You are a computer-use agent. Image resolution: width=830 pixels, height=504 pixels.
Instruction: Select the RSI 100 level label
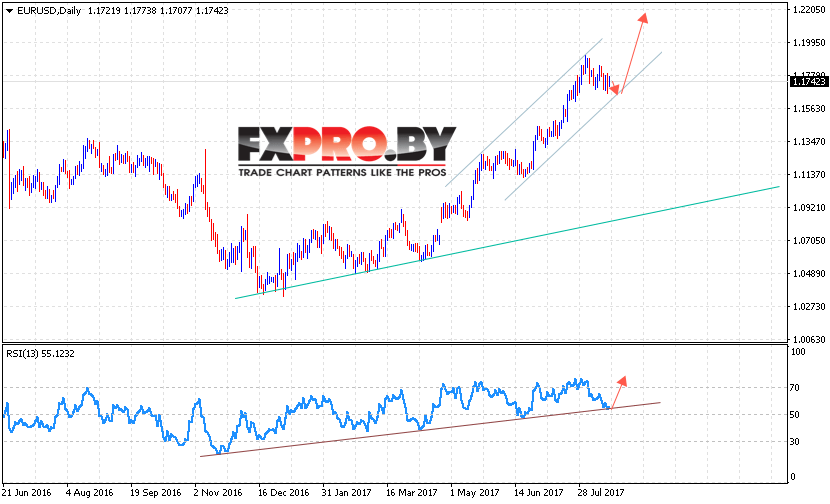[798, 352]
